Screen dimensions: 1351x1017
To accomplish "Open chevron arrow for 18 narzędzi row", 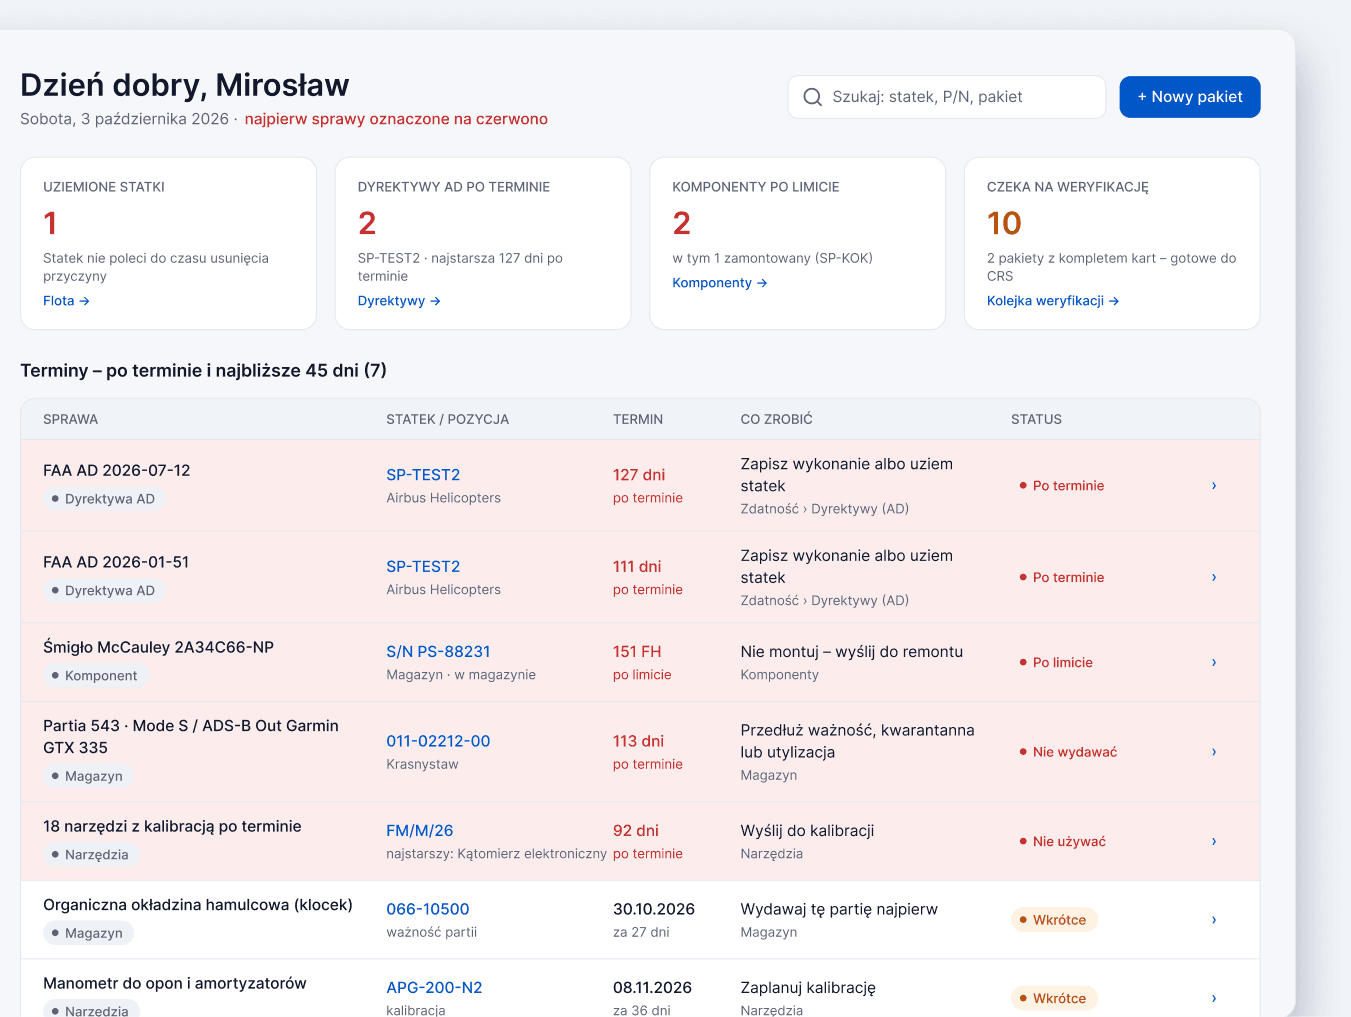I will 1214,841.
